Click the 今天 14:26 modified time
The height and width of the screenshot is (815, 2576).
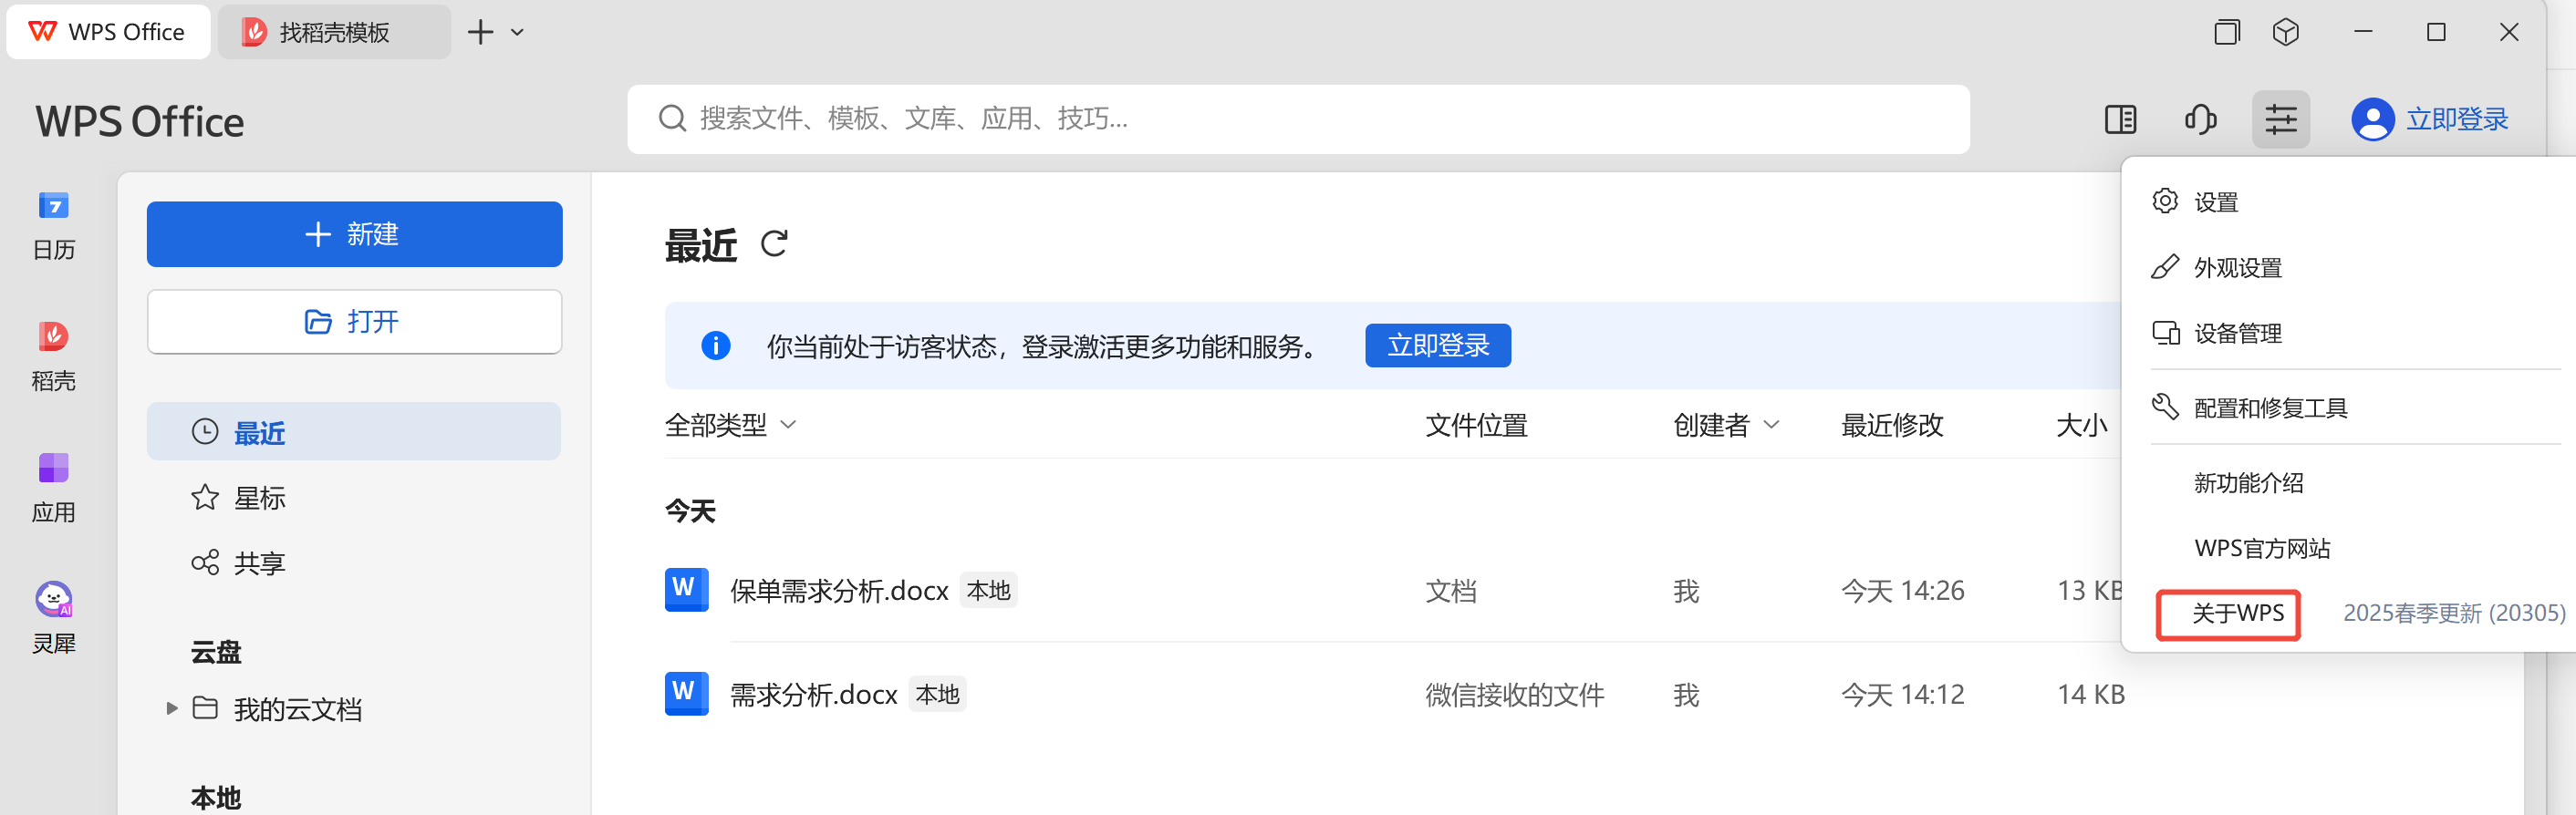pos(1902,591)
